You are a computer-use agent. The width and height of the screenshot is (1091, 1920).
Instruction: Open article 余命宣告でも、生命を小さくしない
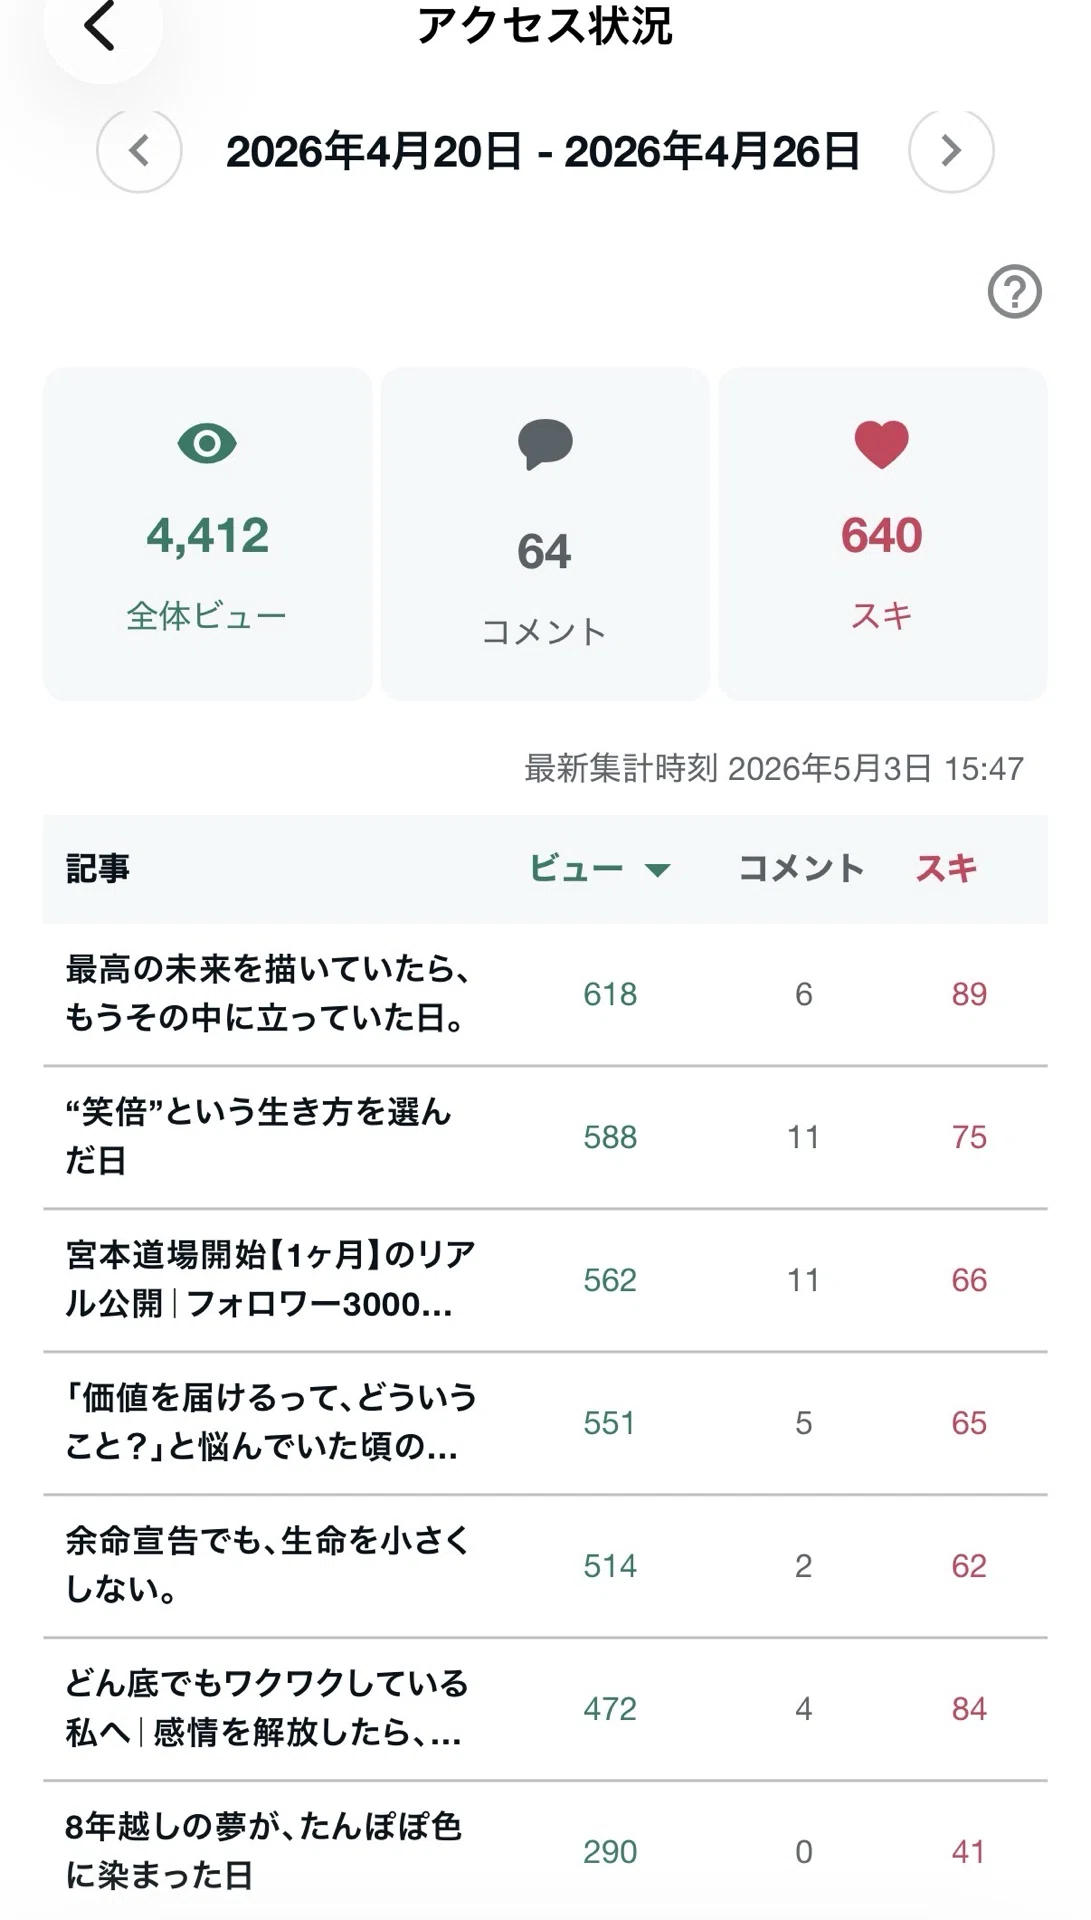point(545,1566)
